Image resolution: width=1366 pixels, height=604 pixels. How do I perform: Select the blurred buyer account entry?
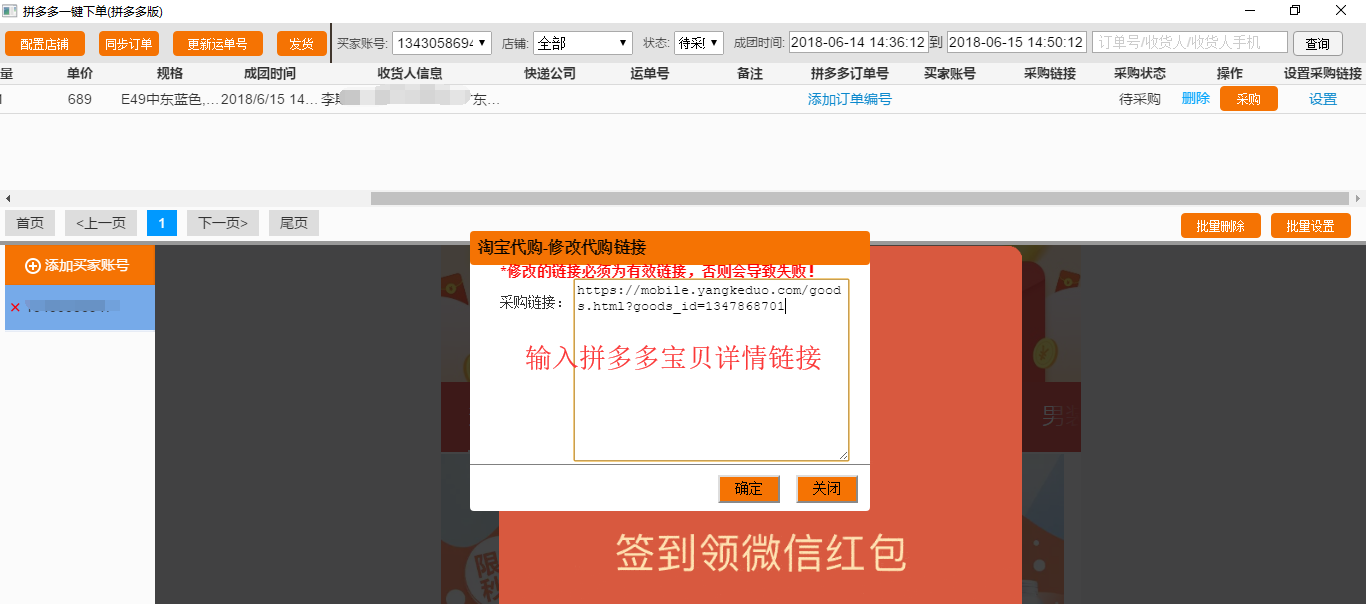(80, 307)
